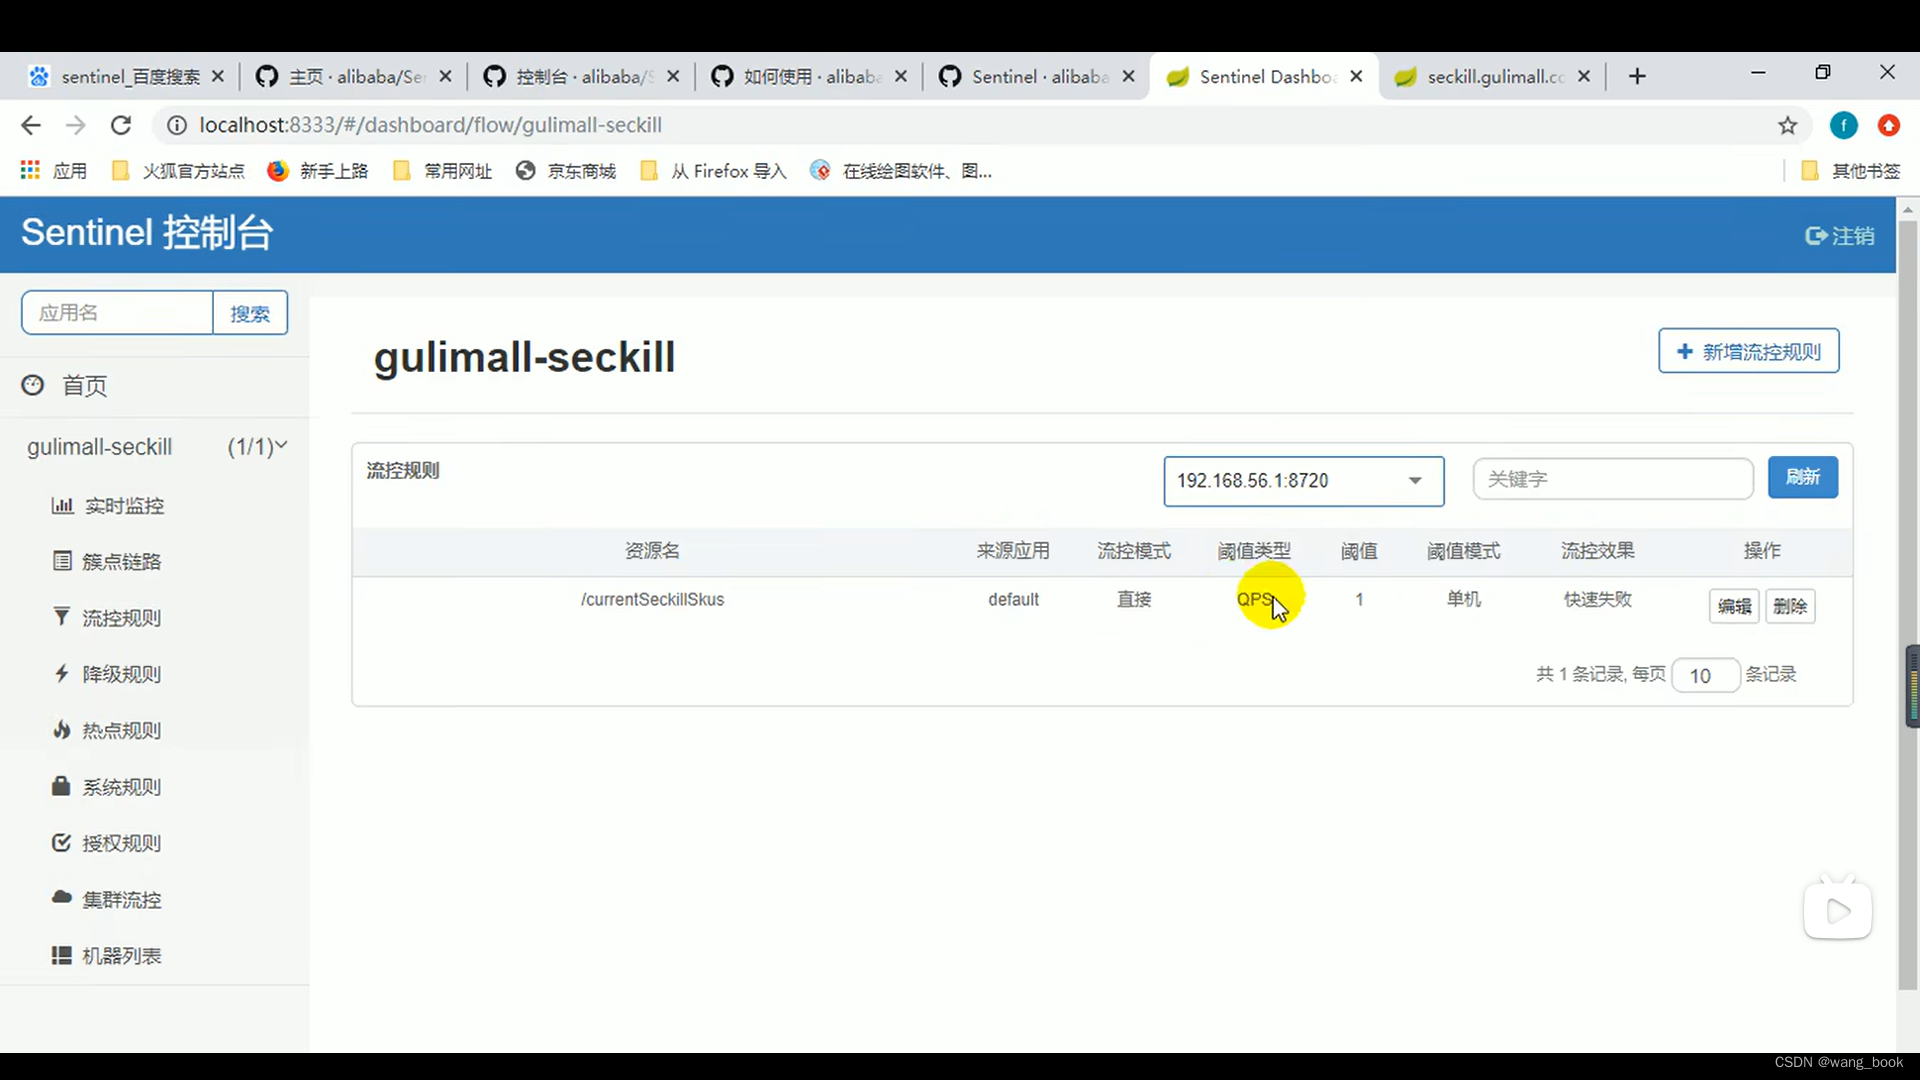
Task: Click the 注销 logout button
Action: tap(1841, 235)
